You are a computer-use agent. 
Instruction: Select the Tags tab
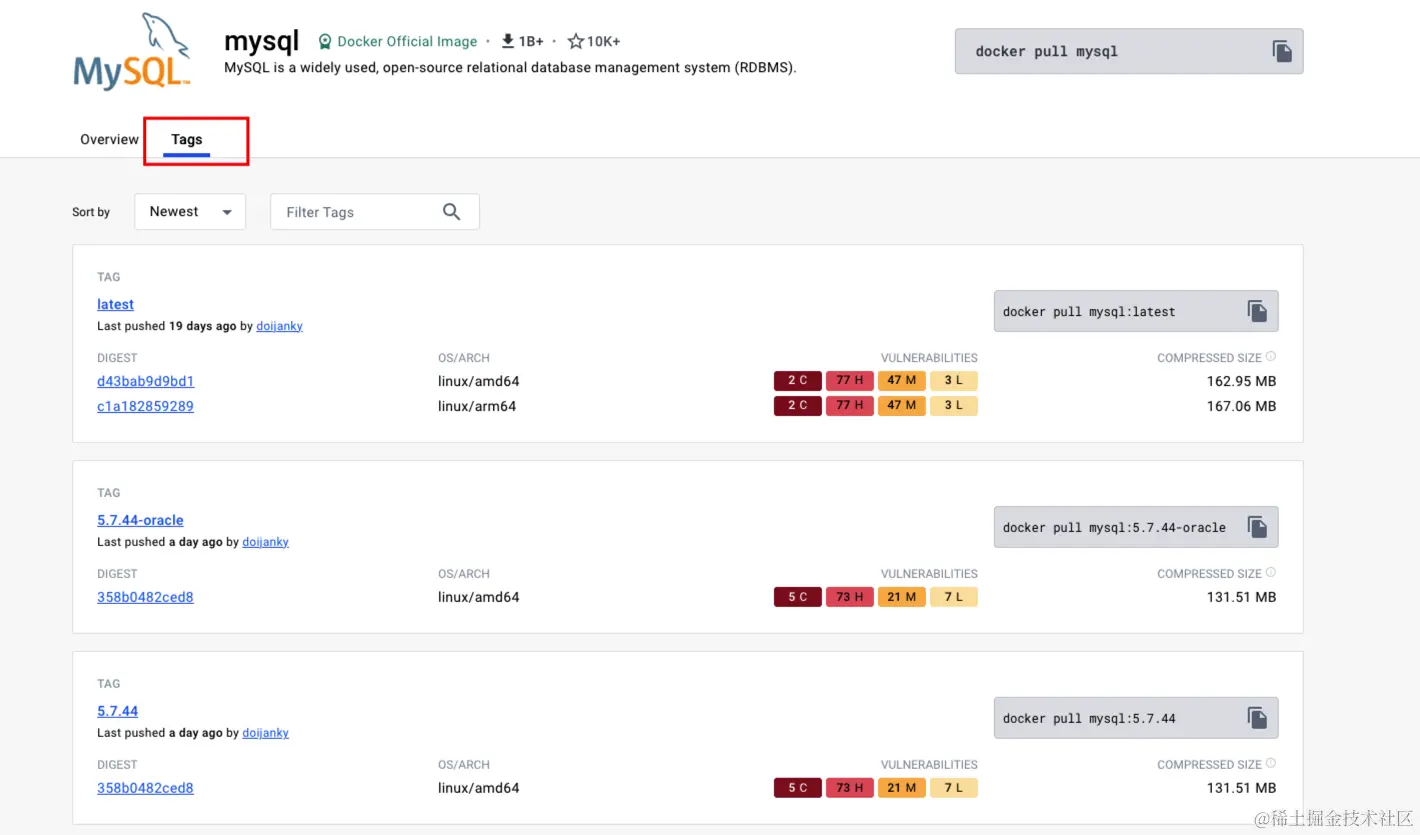coord(187,140)
